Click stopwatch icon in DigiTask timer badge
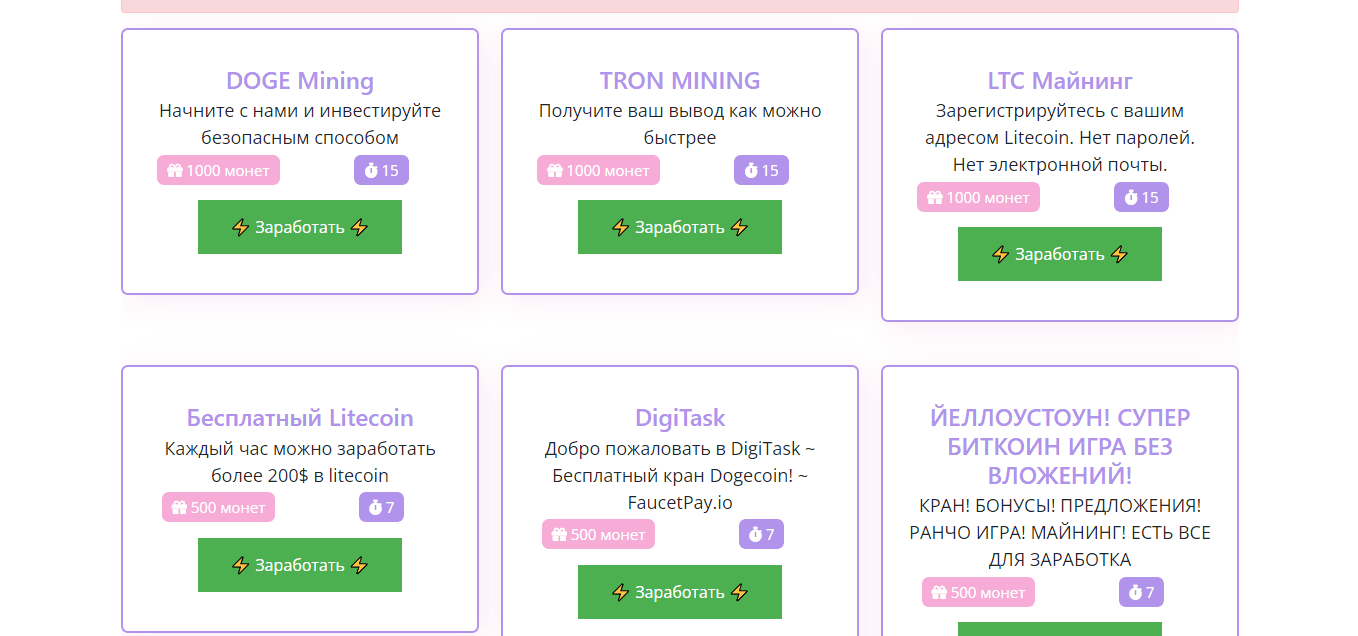This screenshot has height=636, width=1358. (x=755, y=535)
